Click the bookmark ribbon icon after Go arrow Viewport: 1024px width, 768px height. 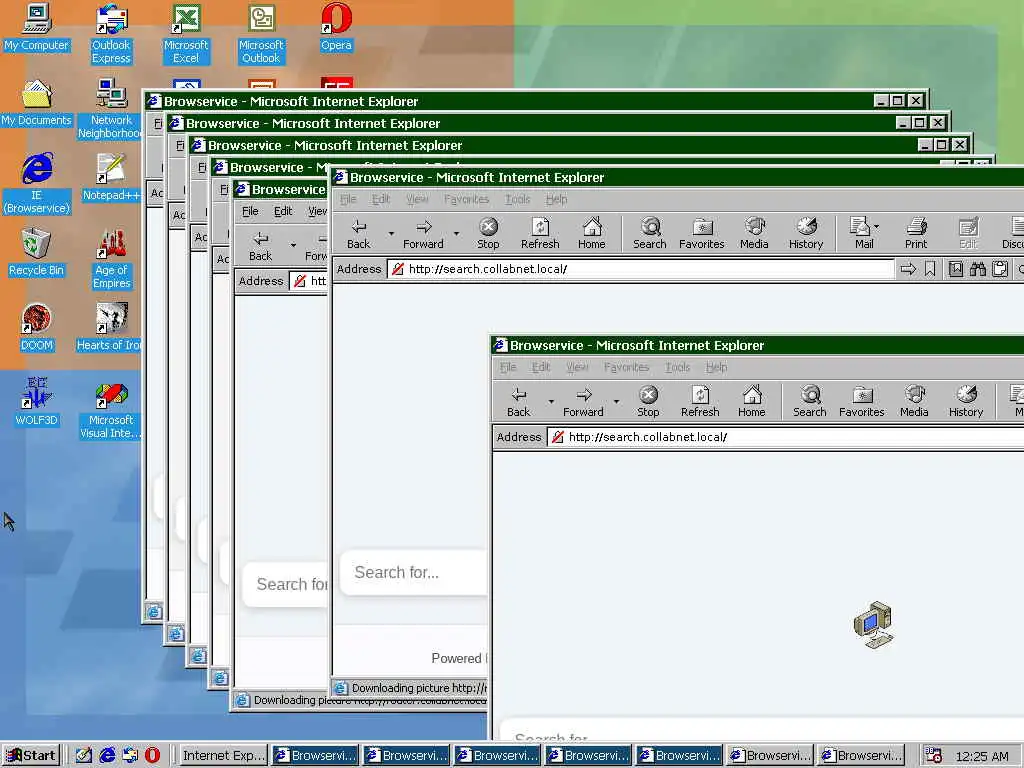pyautogui.click(x=930, y=268)
